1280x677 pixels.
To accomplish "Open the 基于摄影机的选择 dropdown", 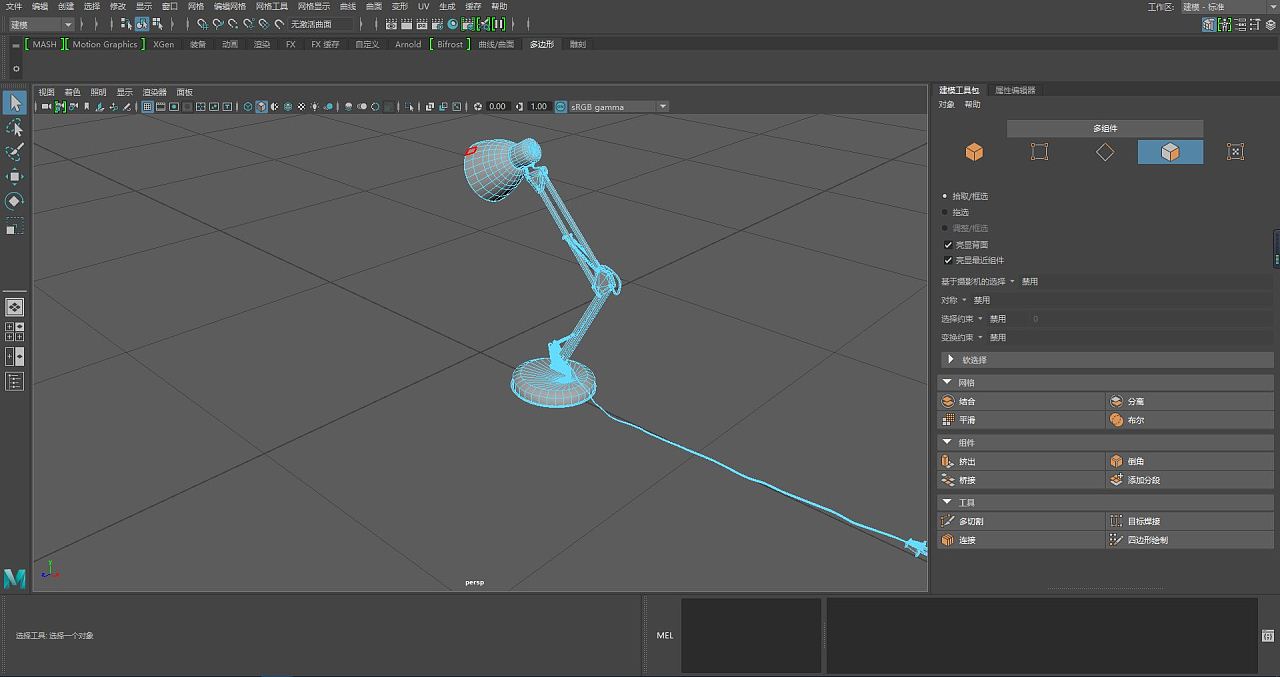I will coord(978,281).
